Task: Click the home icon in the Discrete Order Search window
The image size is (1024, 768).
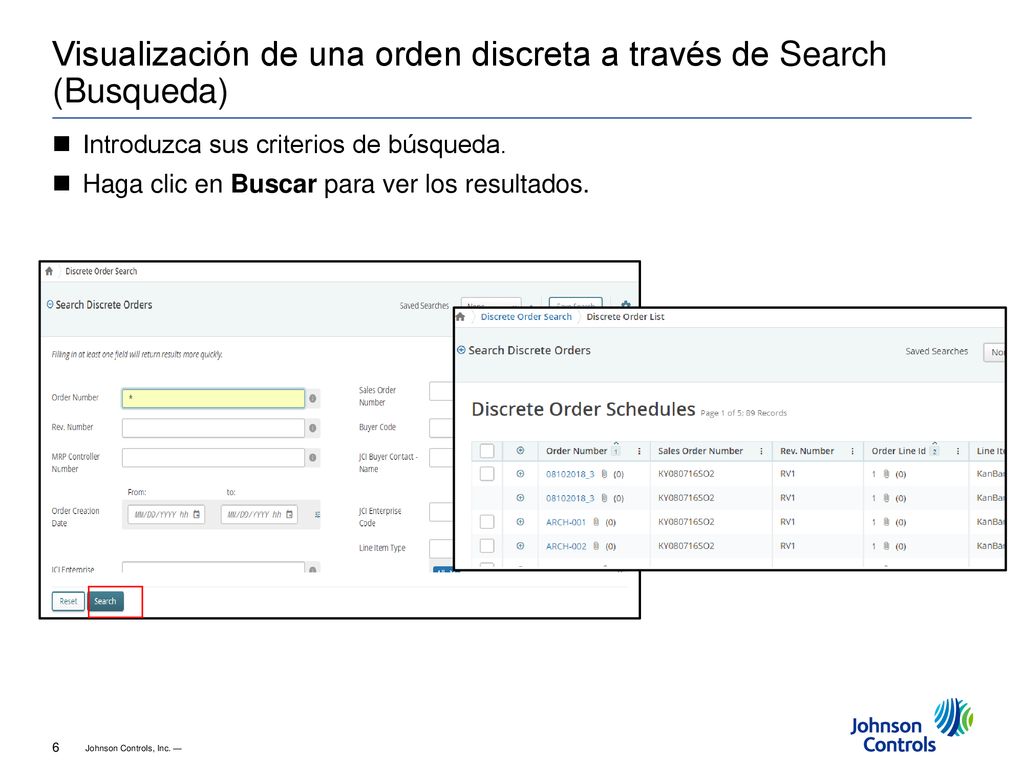Action: (49, 271)
